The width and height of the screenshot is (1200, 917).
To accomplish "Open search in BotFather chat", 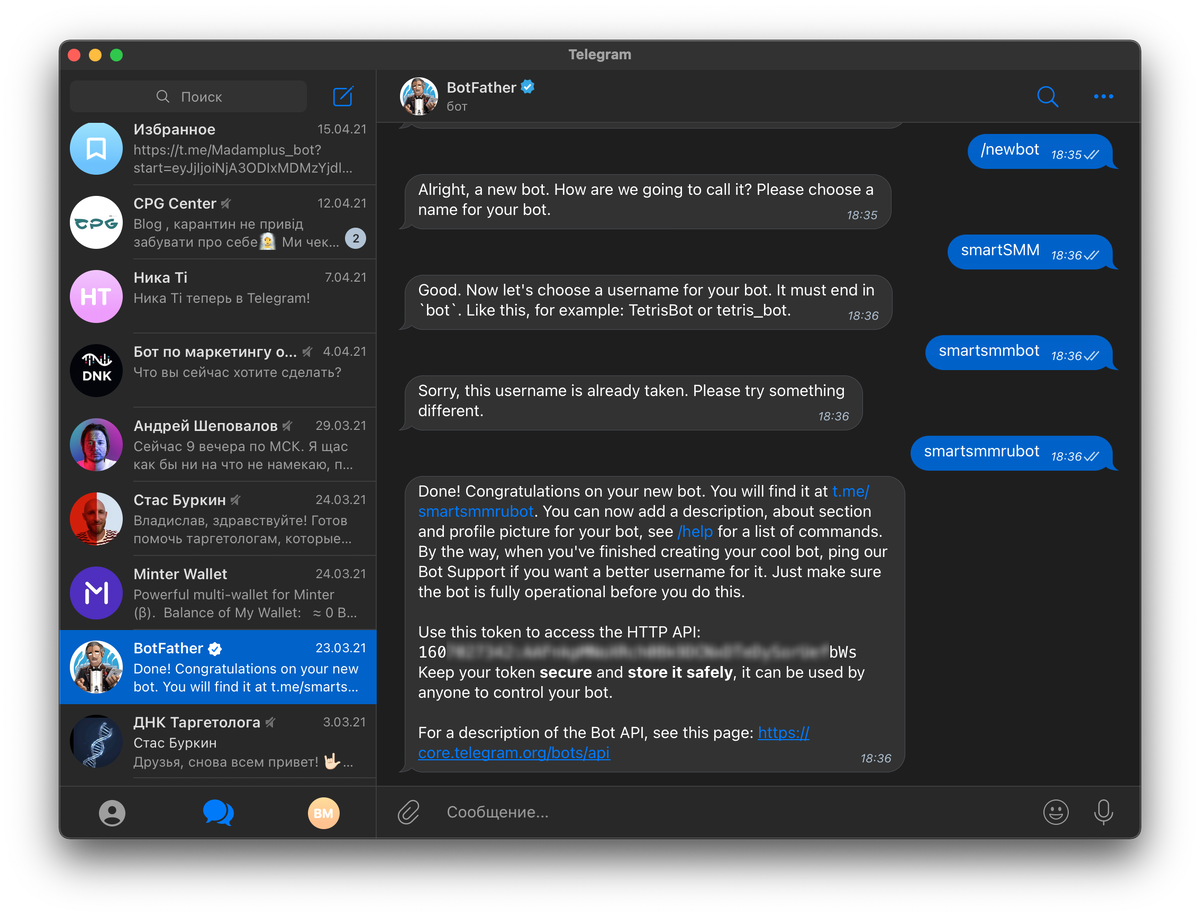I will 1047,96.
